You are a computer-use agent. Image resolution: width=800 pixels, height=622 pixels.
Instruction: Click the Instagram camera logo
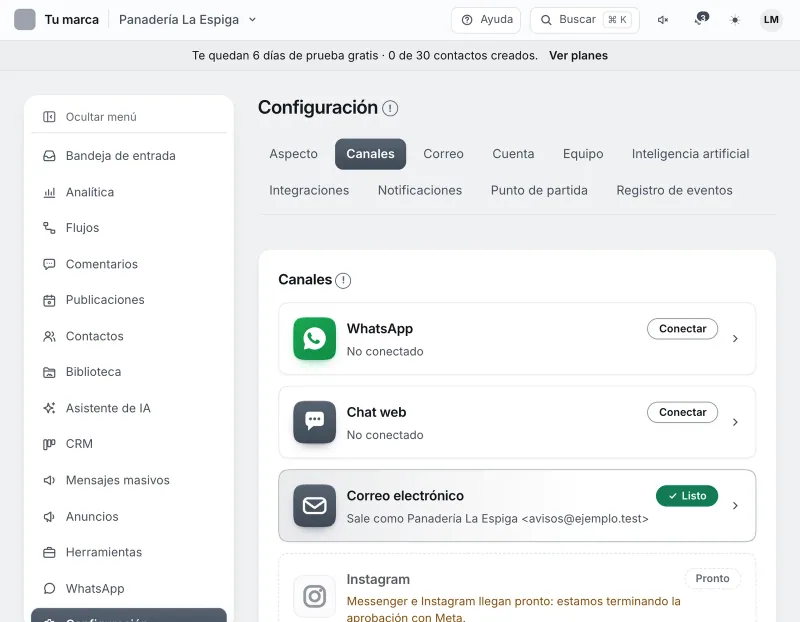[315, 596]
